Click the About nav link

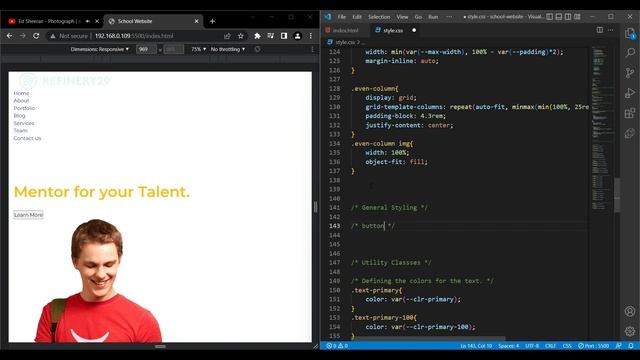point(21,100)
